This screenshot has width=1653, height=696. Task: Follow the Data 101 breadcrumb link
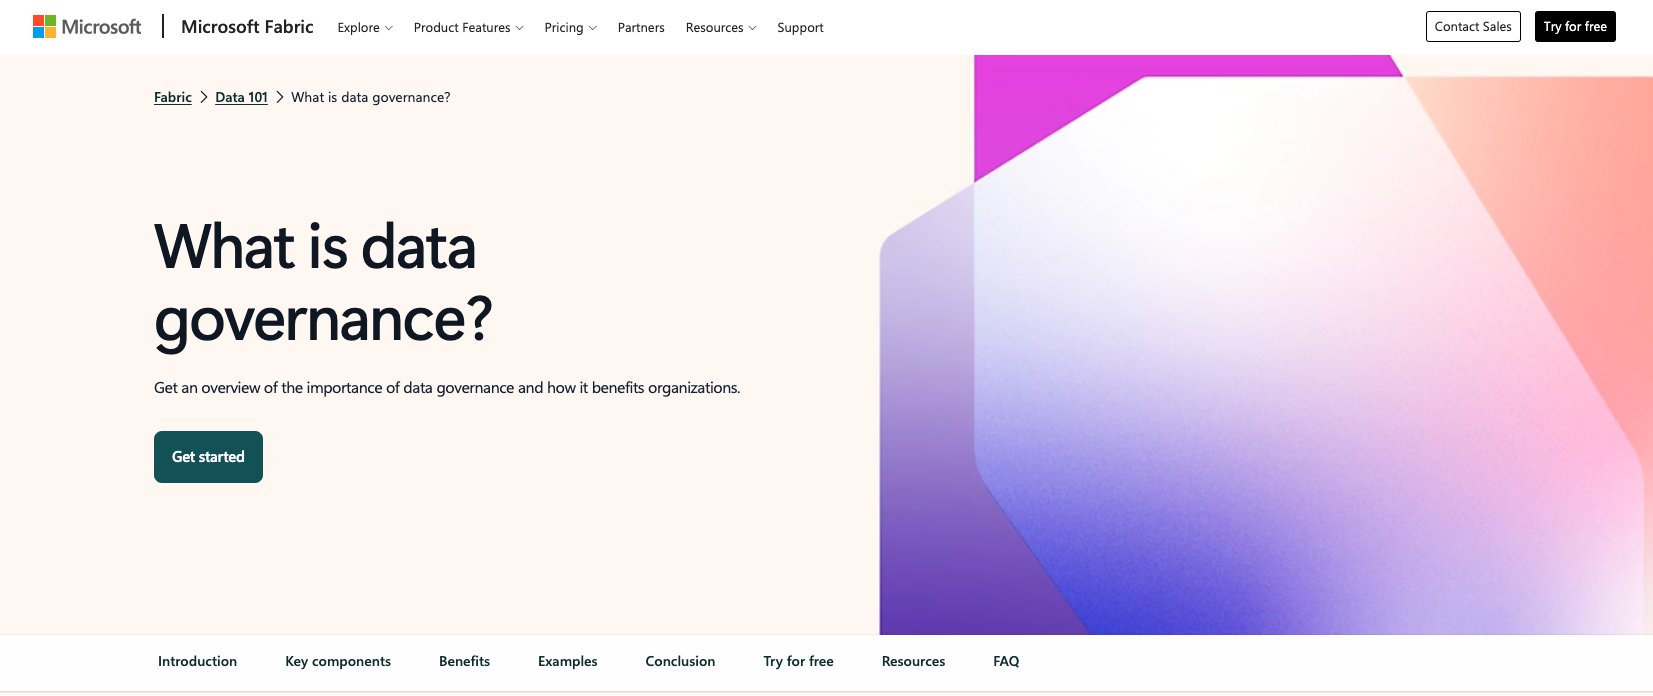point(242,97)
